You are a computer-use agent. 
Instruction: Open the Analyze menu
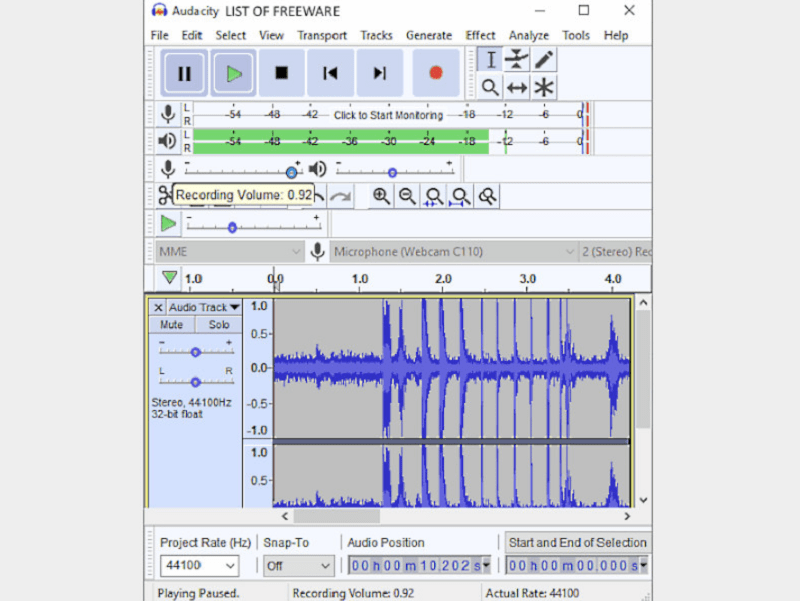click(x=529, y=35)
